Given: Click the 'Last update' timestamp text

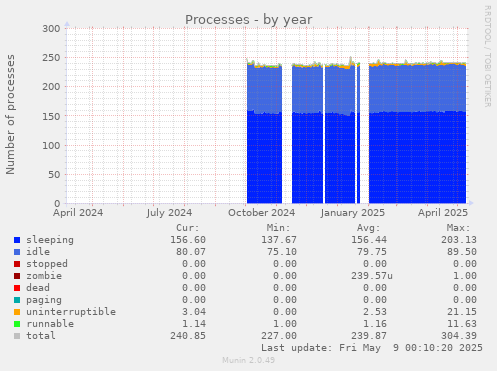Looking at the screenshot, I should [372, 348].
